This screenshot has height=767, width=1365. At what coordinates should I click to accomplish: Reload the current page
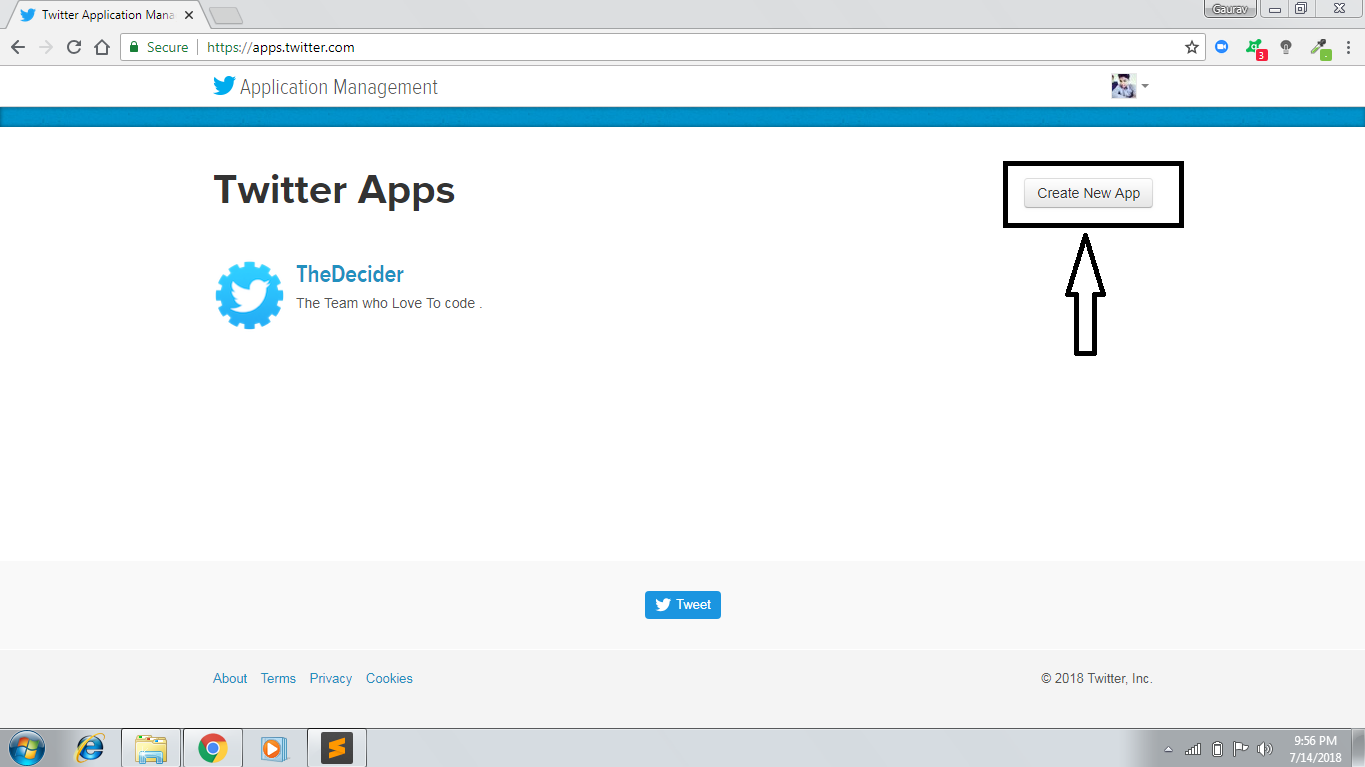pos(73,47)
